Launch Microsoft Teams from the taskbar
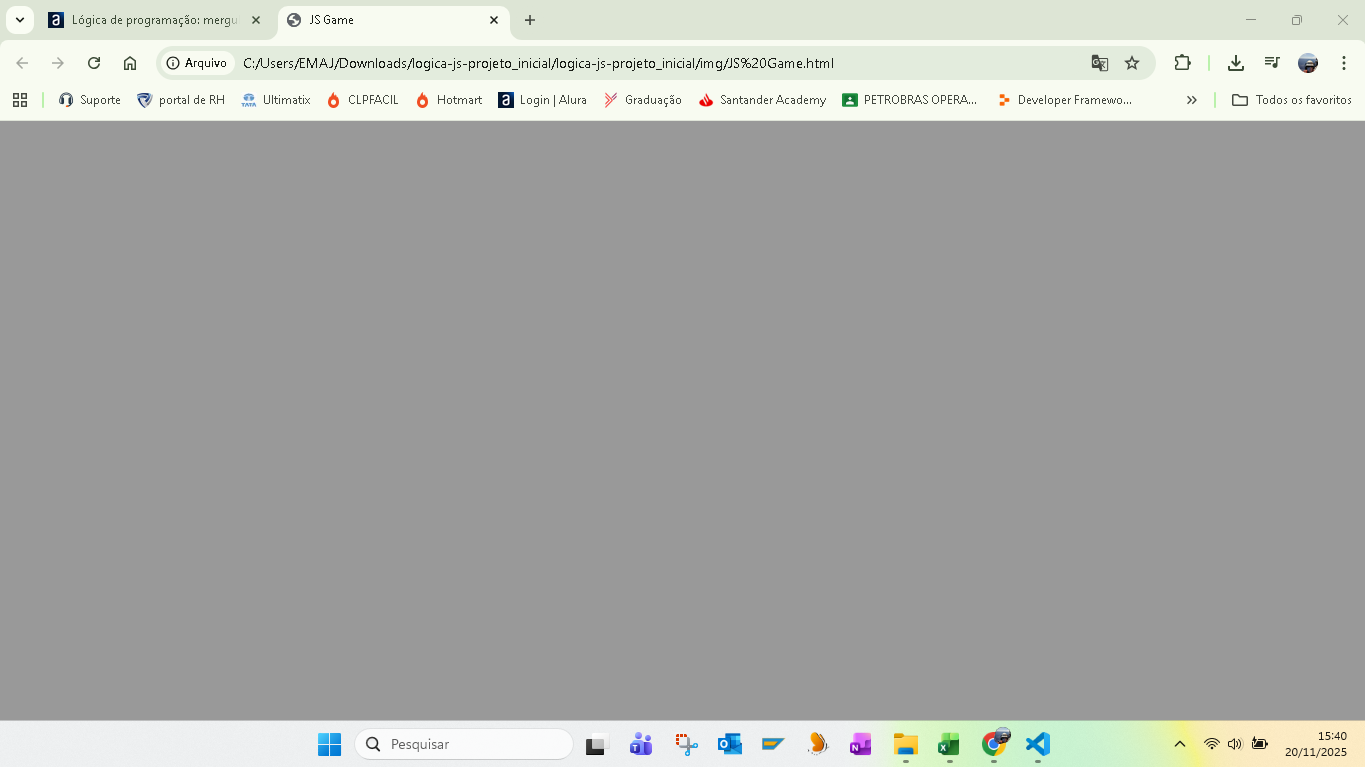Viewport: 1365px width, 767px height. pyautogui.click(x=641, y=744)
